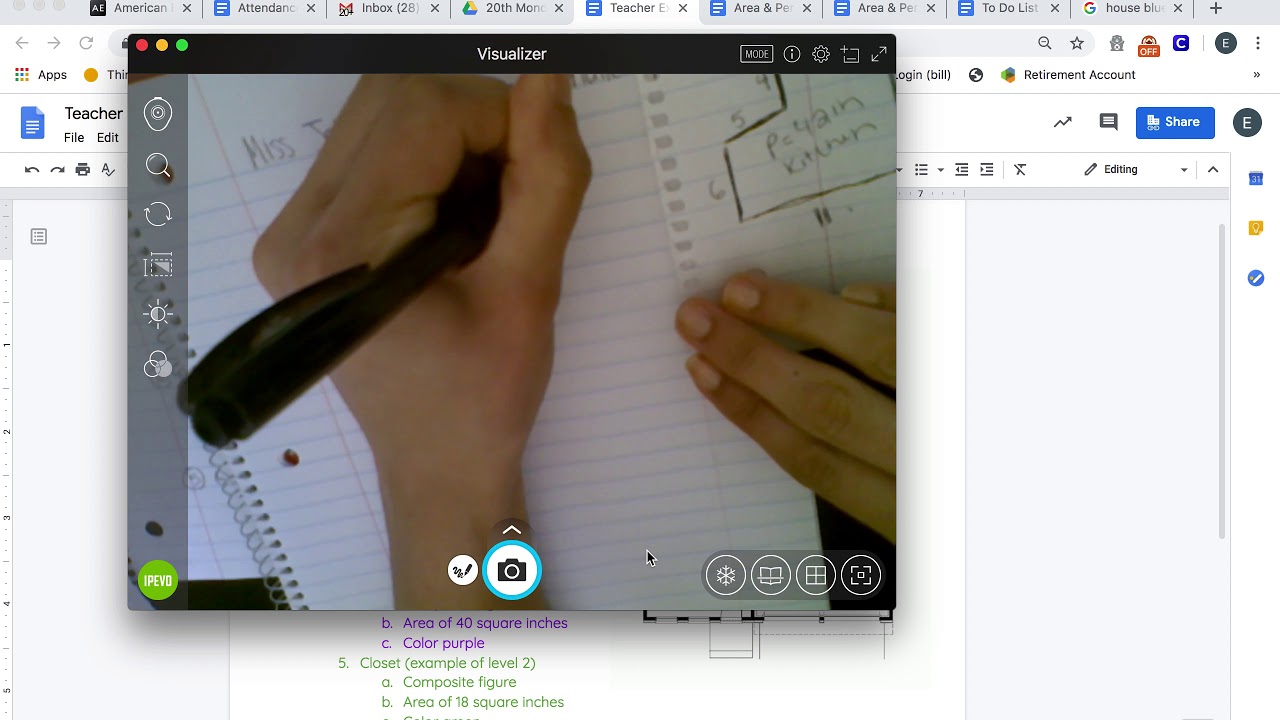
Task: Open the info icon in Visualizer title bar
Action: [792, 54]
